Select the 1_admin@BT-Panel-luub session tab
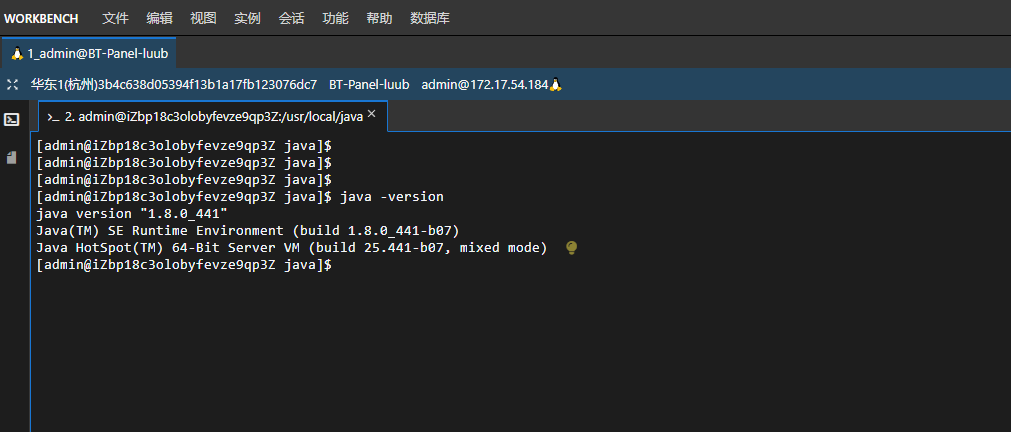 pos(89,54)
